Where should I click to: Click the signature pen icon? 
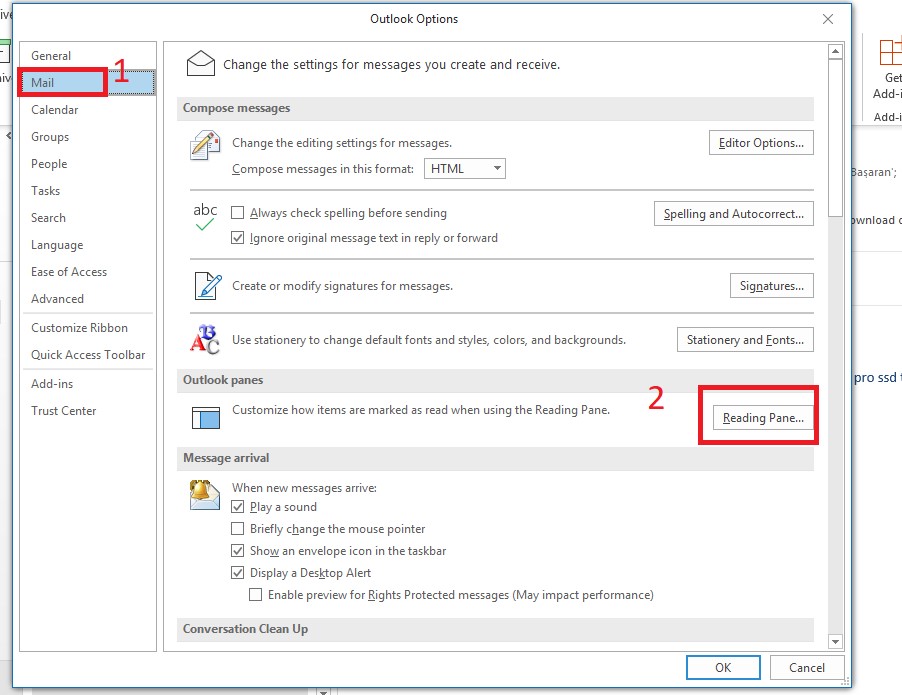207,286
